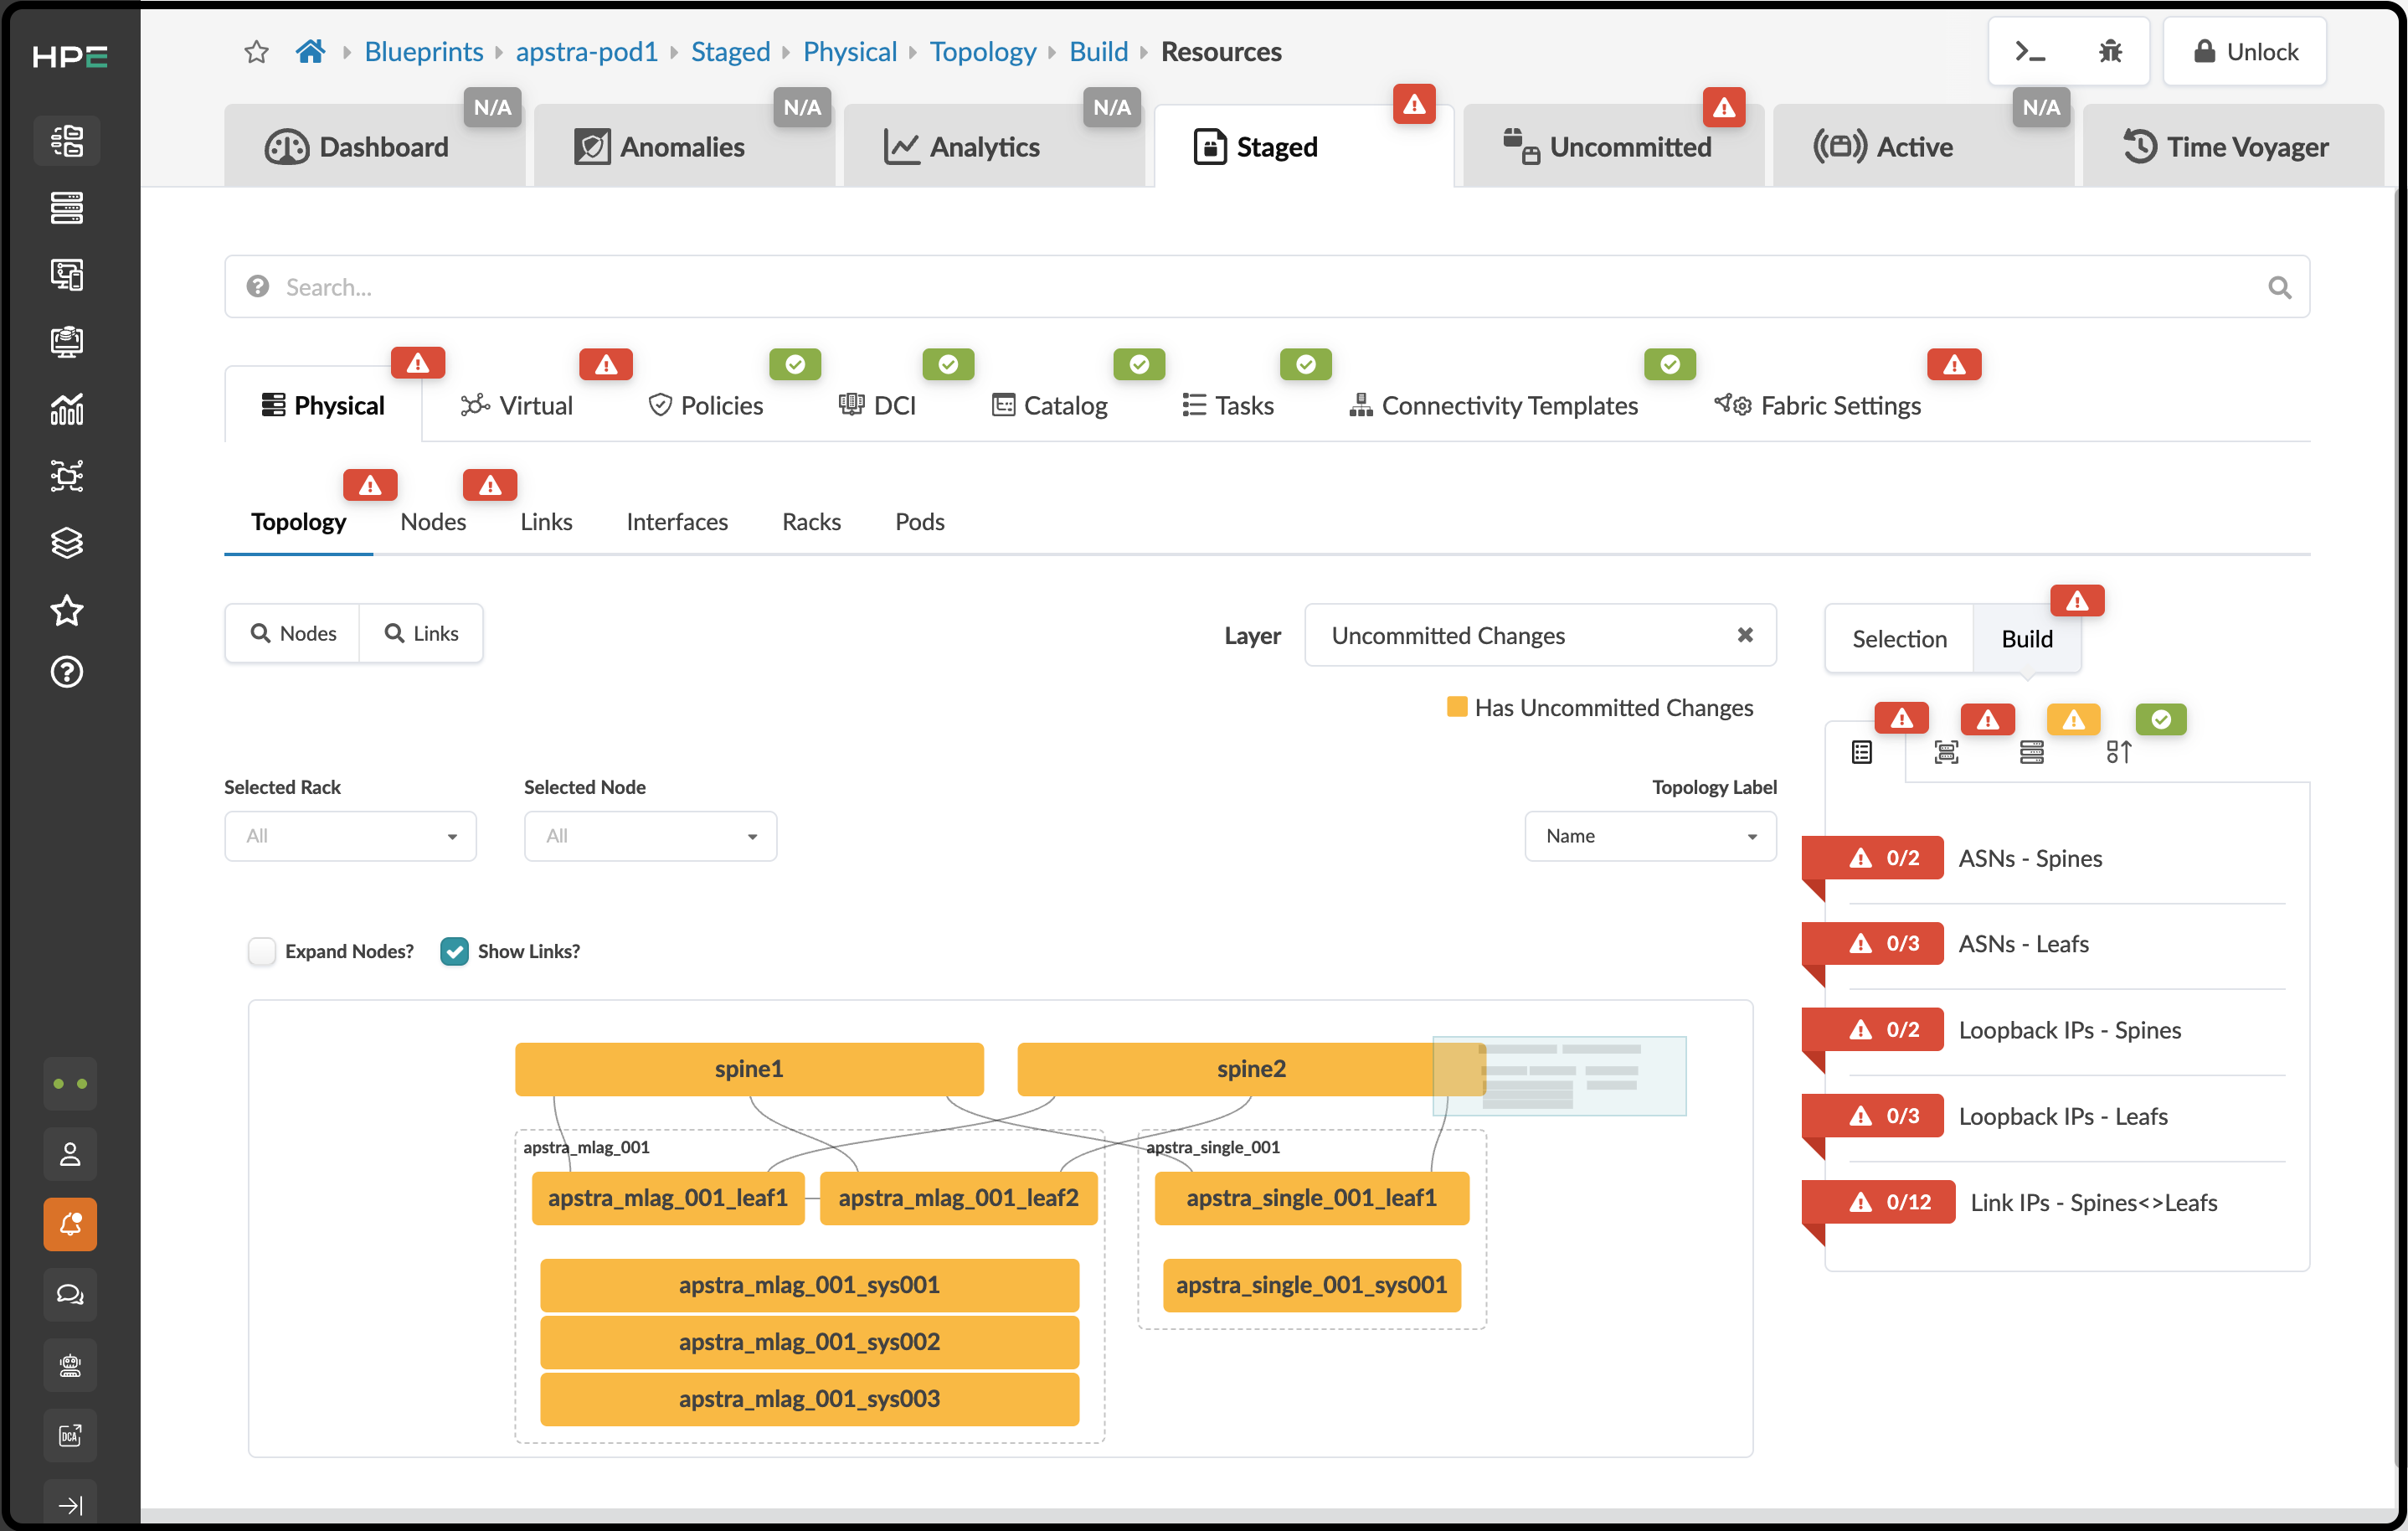Open the stacked layers sidebar icon
Image resolution: width=2408 pixels, height=1531 pixels.
pyautogui.click(x=67, y=542)
